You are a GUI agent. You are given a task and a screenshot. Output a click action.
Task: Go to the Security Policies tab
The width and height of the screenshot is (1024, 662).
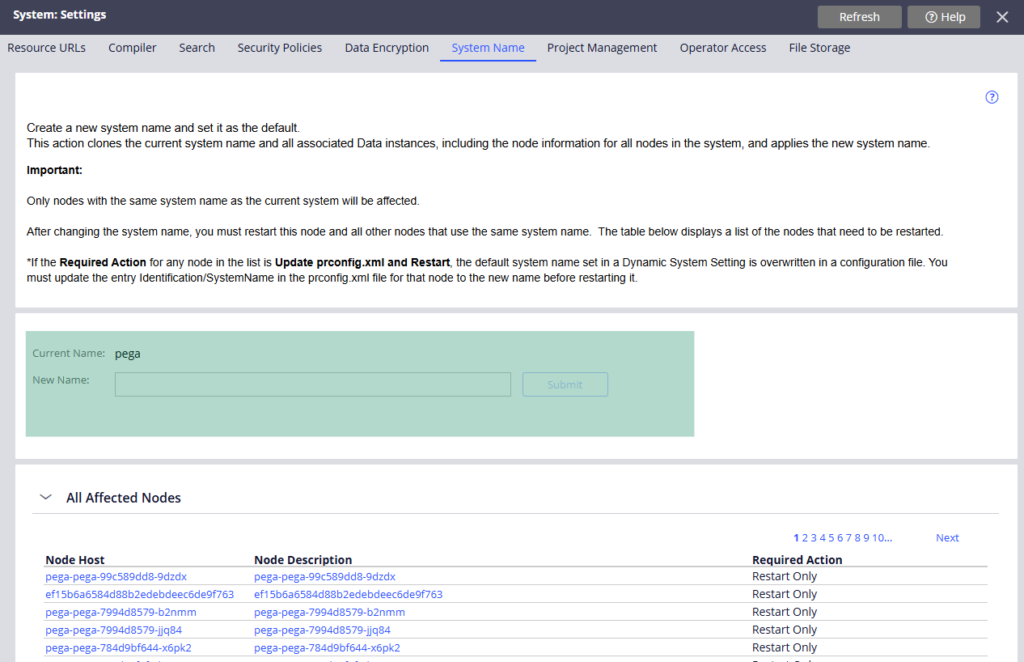280,48
